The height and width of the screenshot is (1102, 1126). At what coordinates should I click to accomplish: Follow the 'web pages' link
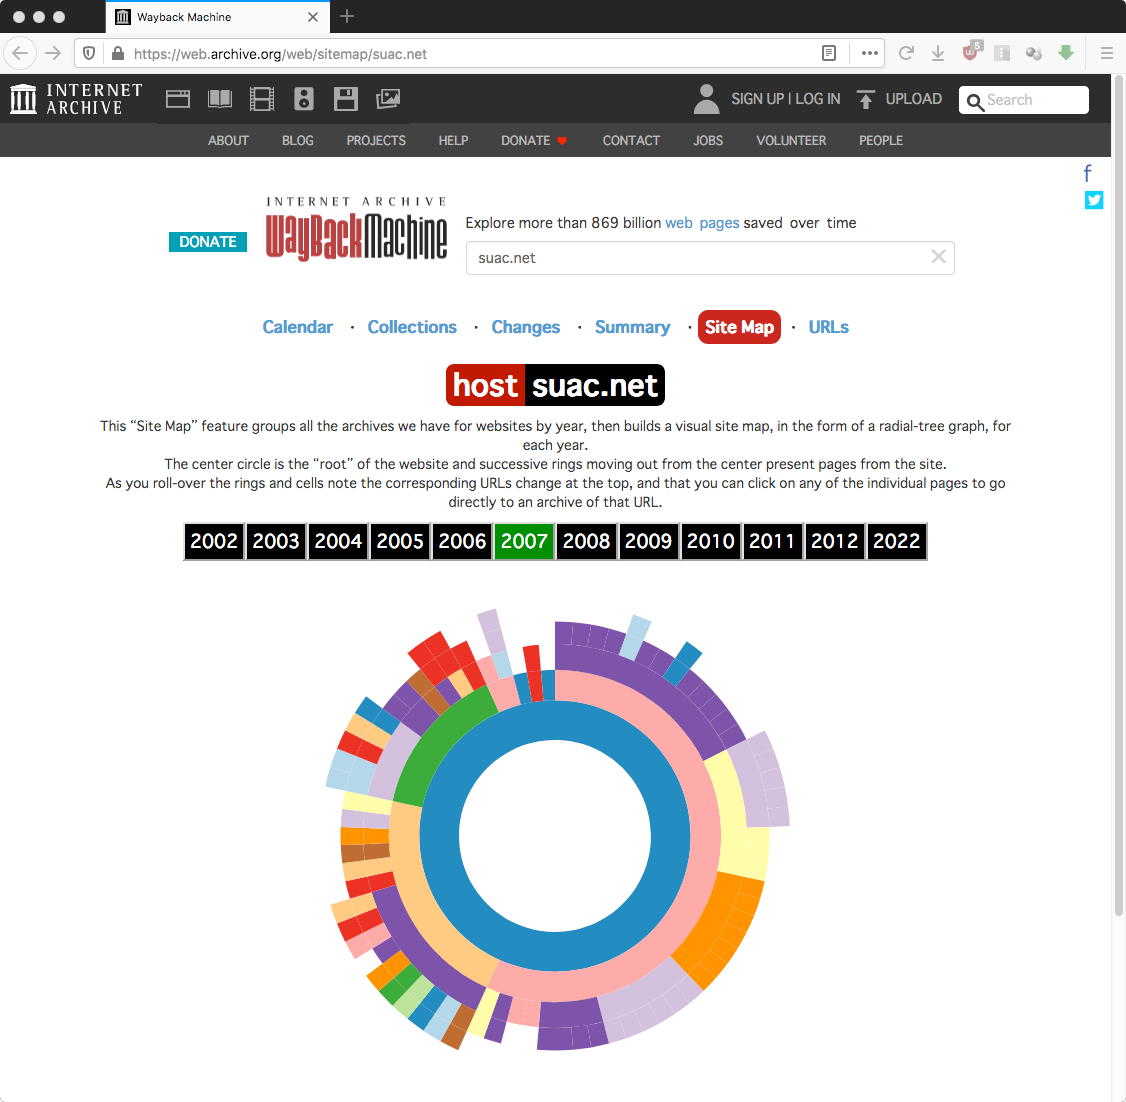pyautogui.click(x=702, y=223)
